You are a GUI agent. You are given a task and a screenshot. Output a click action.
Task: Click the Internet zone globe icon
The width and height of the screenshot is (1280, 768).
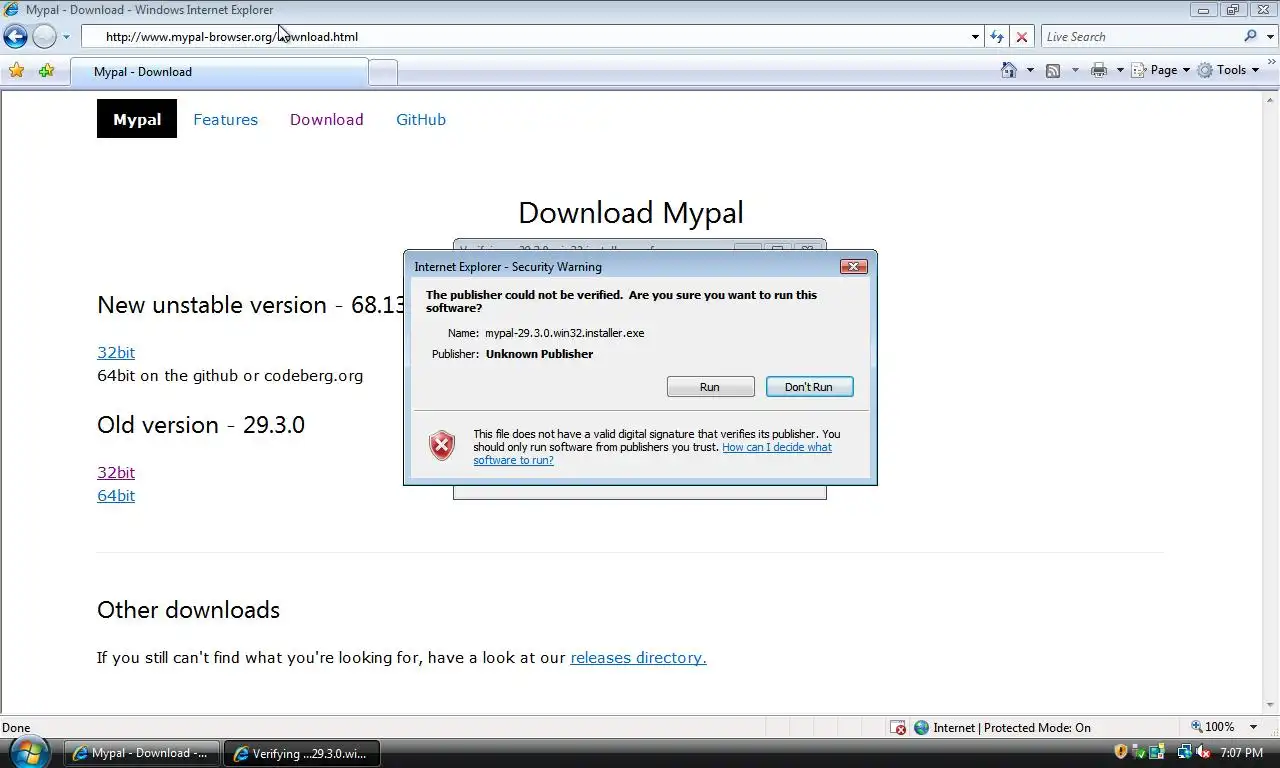[922, 728]
